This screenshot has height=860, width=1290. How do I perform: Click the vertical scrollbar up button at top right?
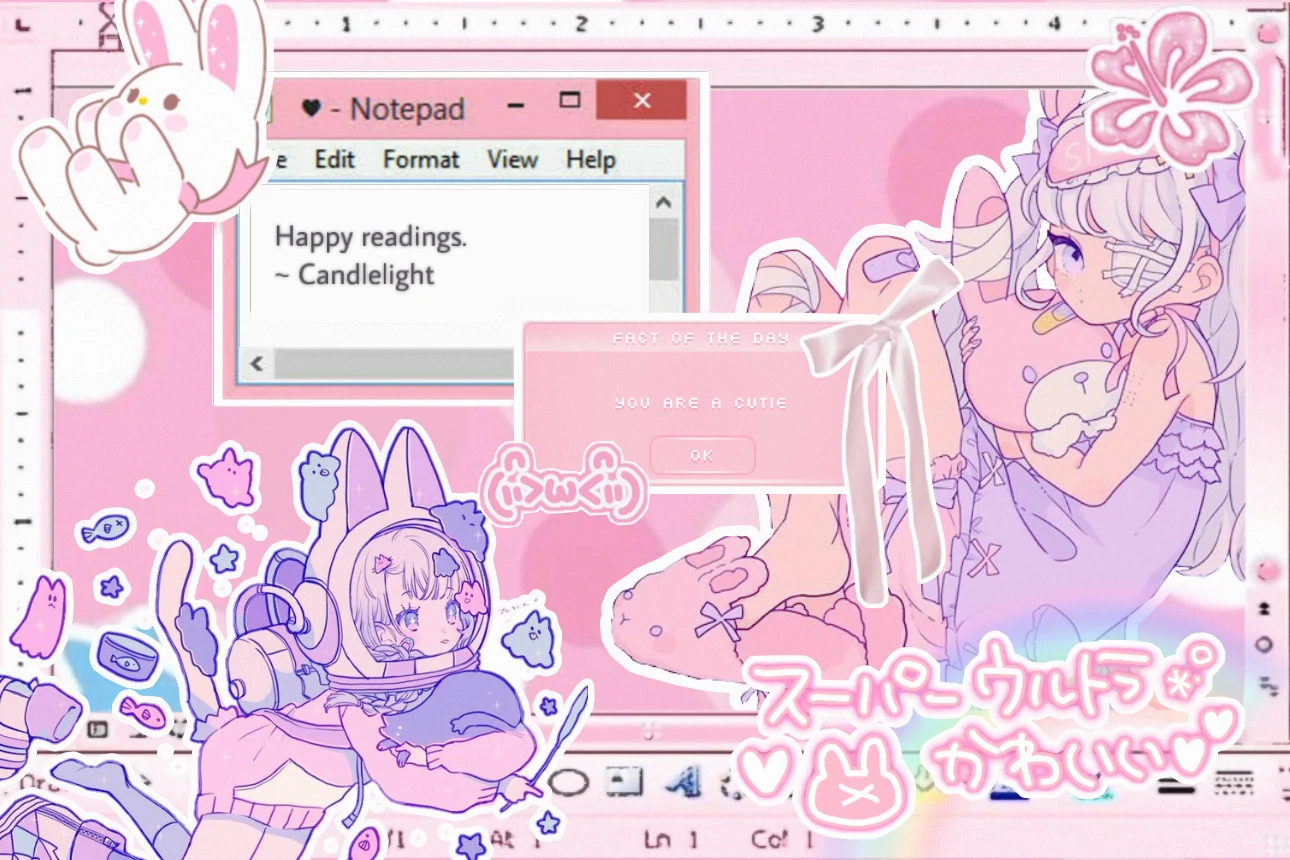[1268, 34]
